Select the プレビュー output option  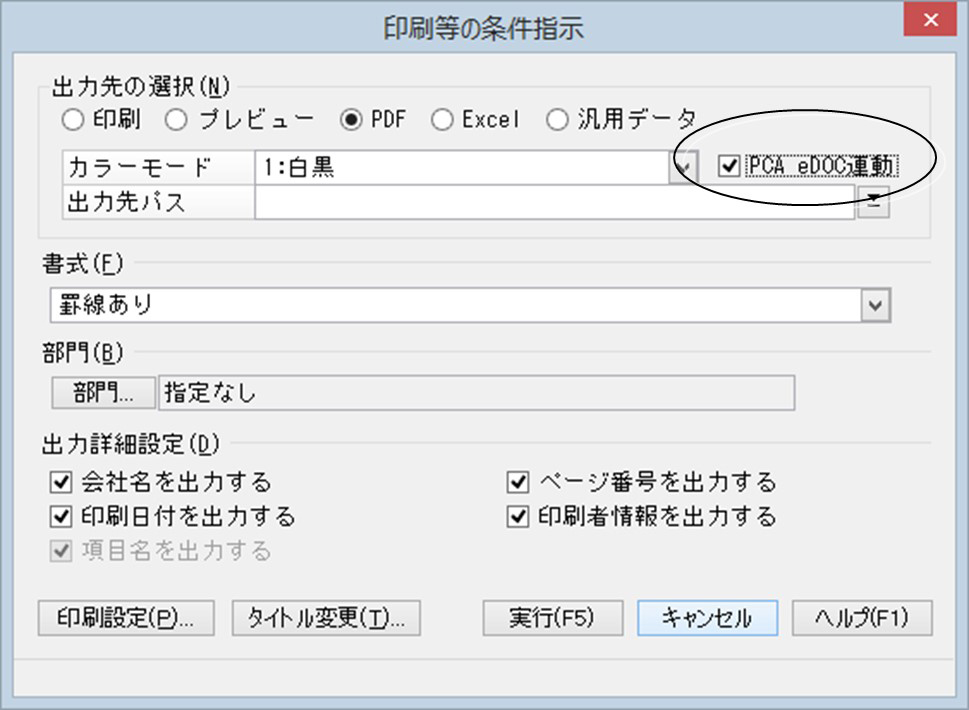[x=176, y=119]
